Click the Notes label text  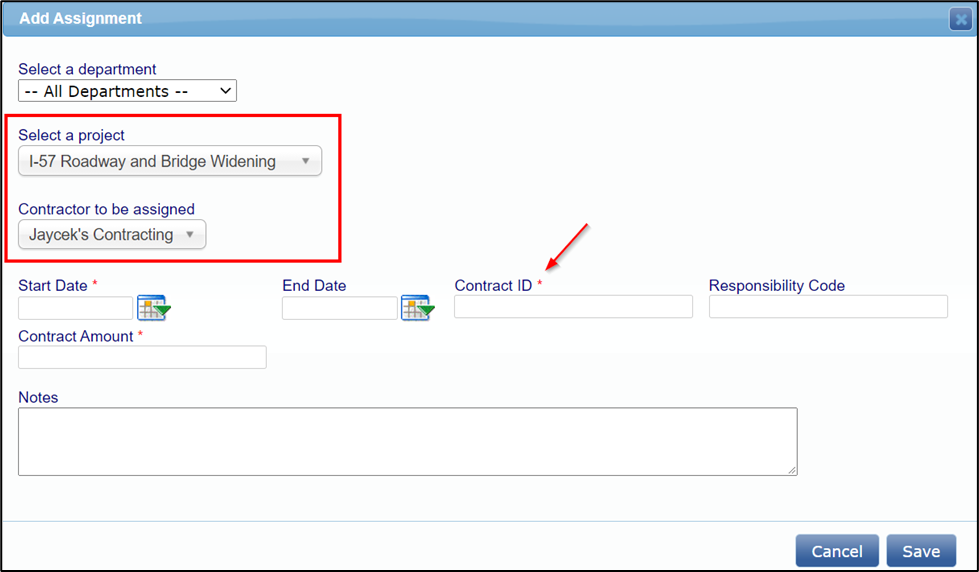pyautogui.click(x=38, y=397)
